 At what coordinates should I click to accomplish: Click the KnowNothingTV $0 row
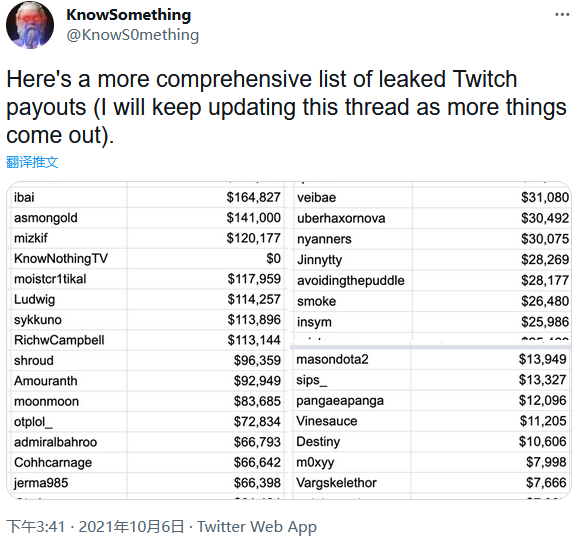147,258
